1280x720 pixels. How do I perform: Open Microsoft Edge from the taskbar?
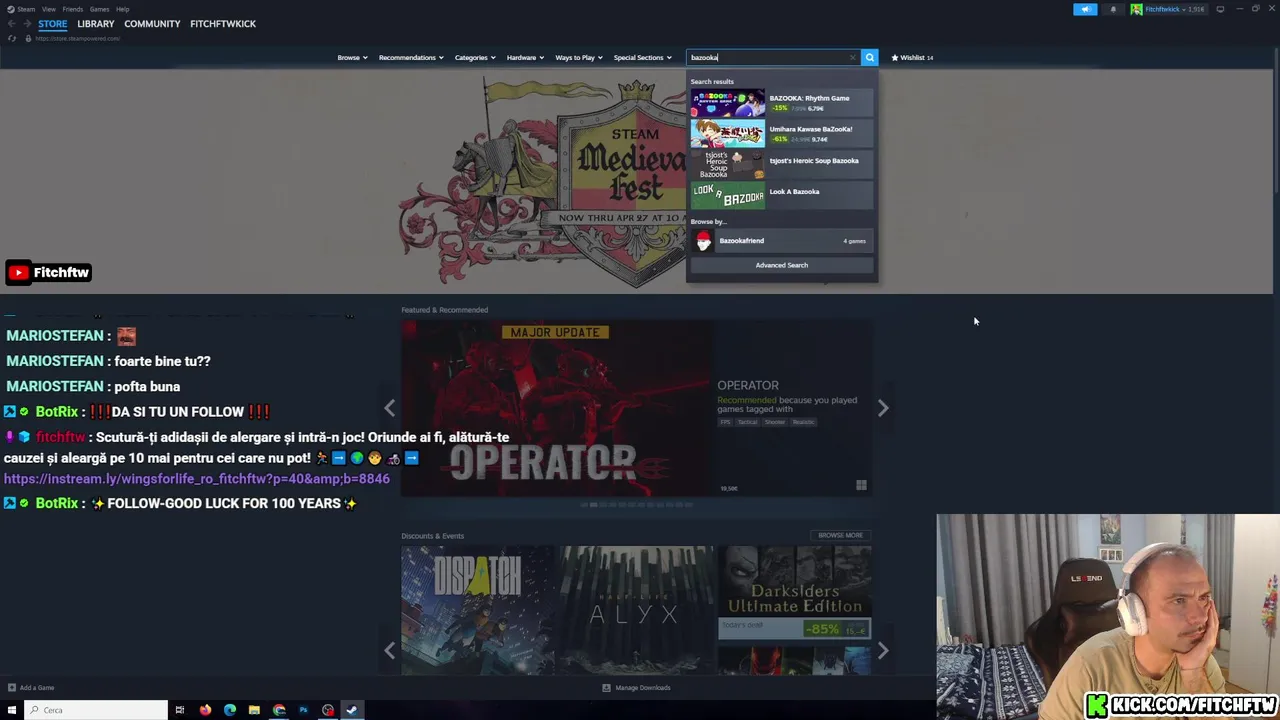230,710
